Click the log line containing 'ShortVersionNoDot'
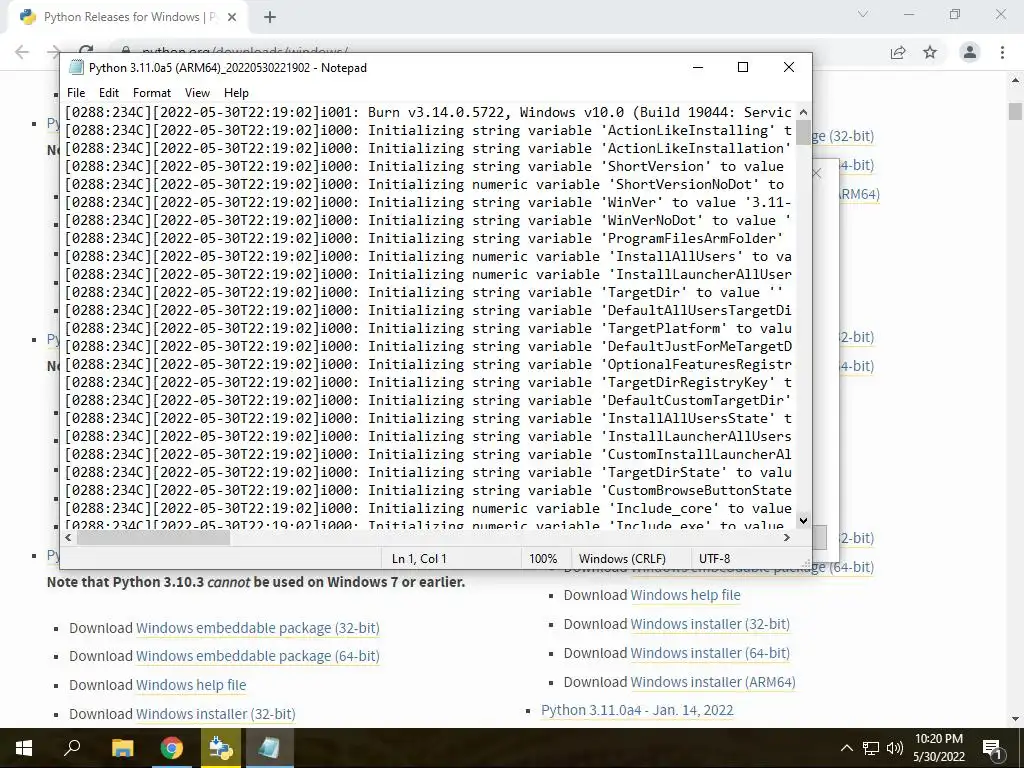Viewport: 1024px width, 768px height. tap(428, 184)
